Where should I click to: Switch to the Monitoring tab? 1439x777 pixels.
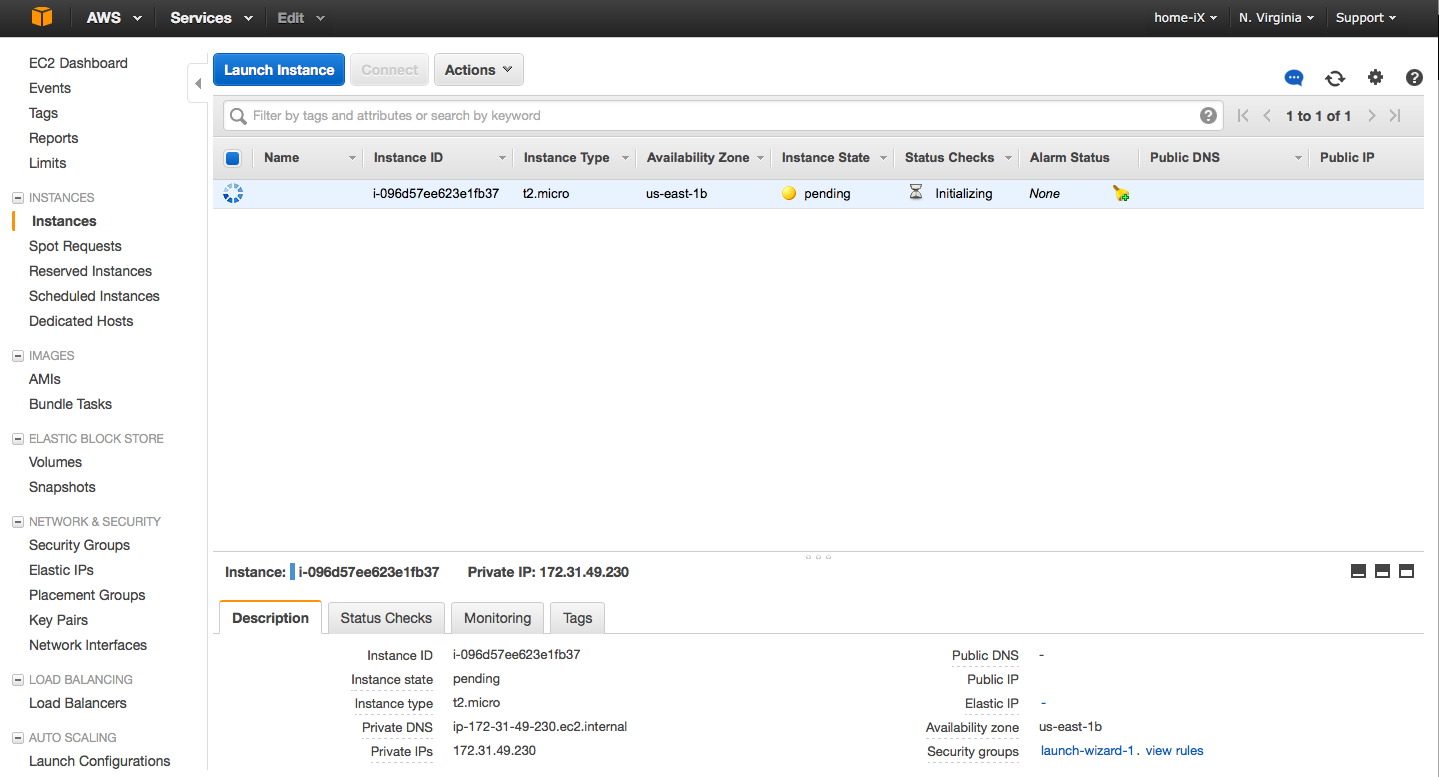pos(497,618)
